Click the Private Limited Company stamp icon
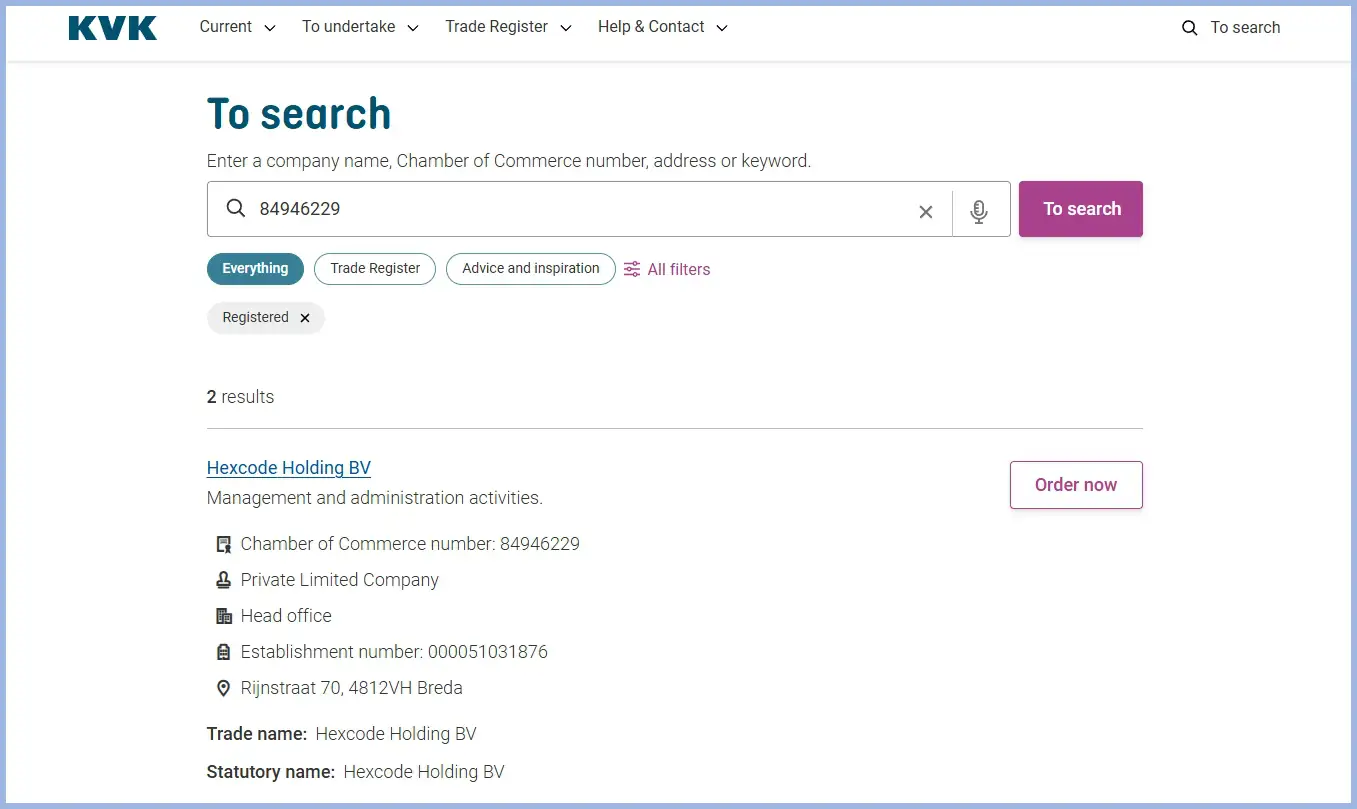The width and height of the screenshot is (1357, 809). pos(224,580)
